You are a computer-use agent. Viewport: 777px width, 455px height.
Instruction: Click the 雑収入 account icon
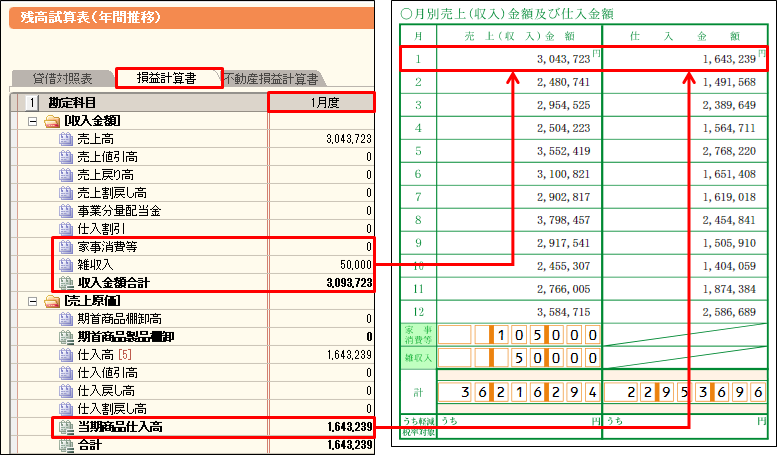(x=66, y=265)
